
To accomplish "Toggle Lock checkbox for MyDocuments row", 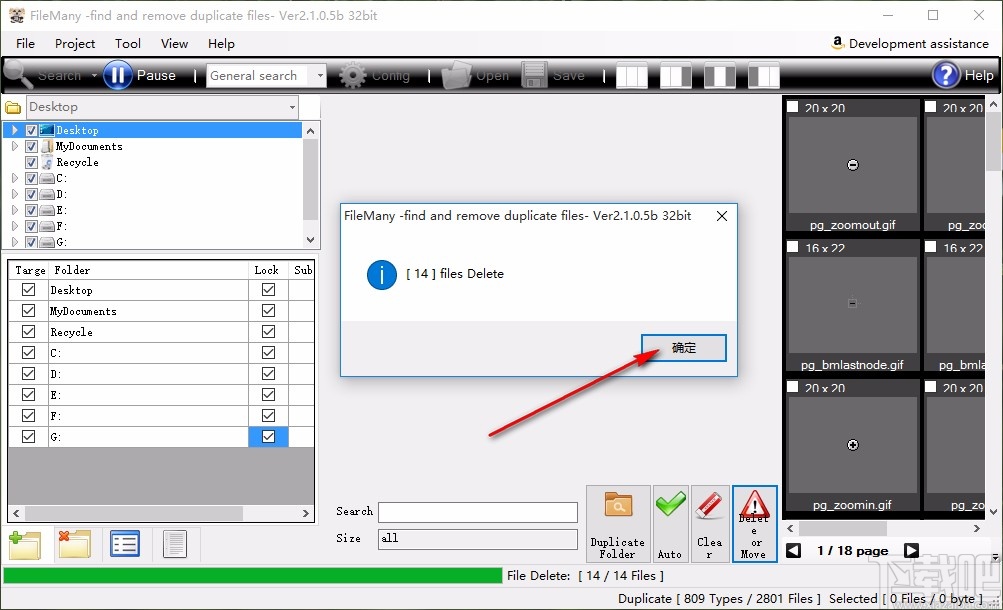I will point(269,311).
